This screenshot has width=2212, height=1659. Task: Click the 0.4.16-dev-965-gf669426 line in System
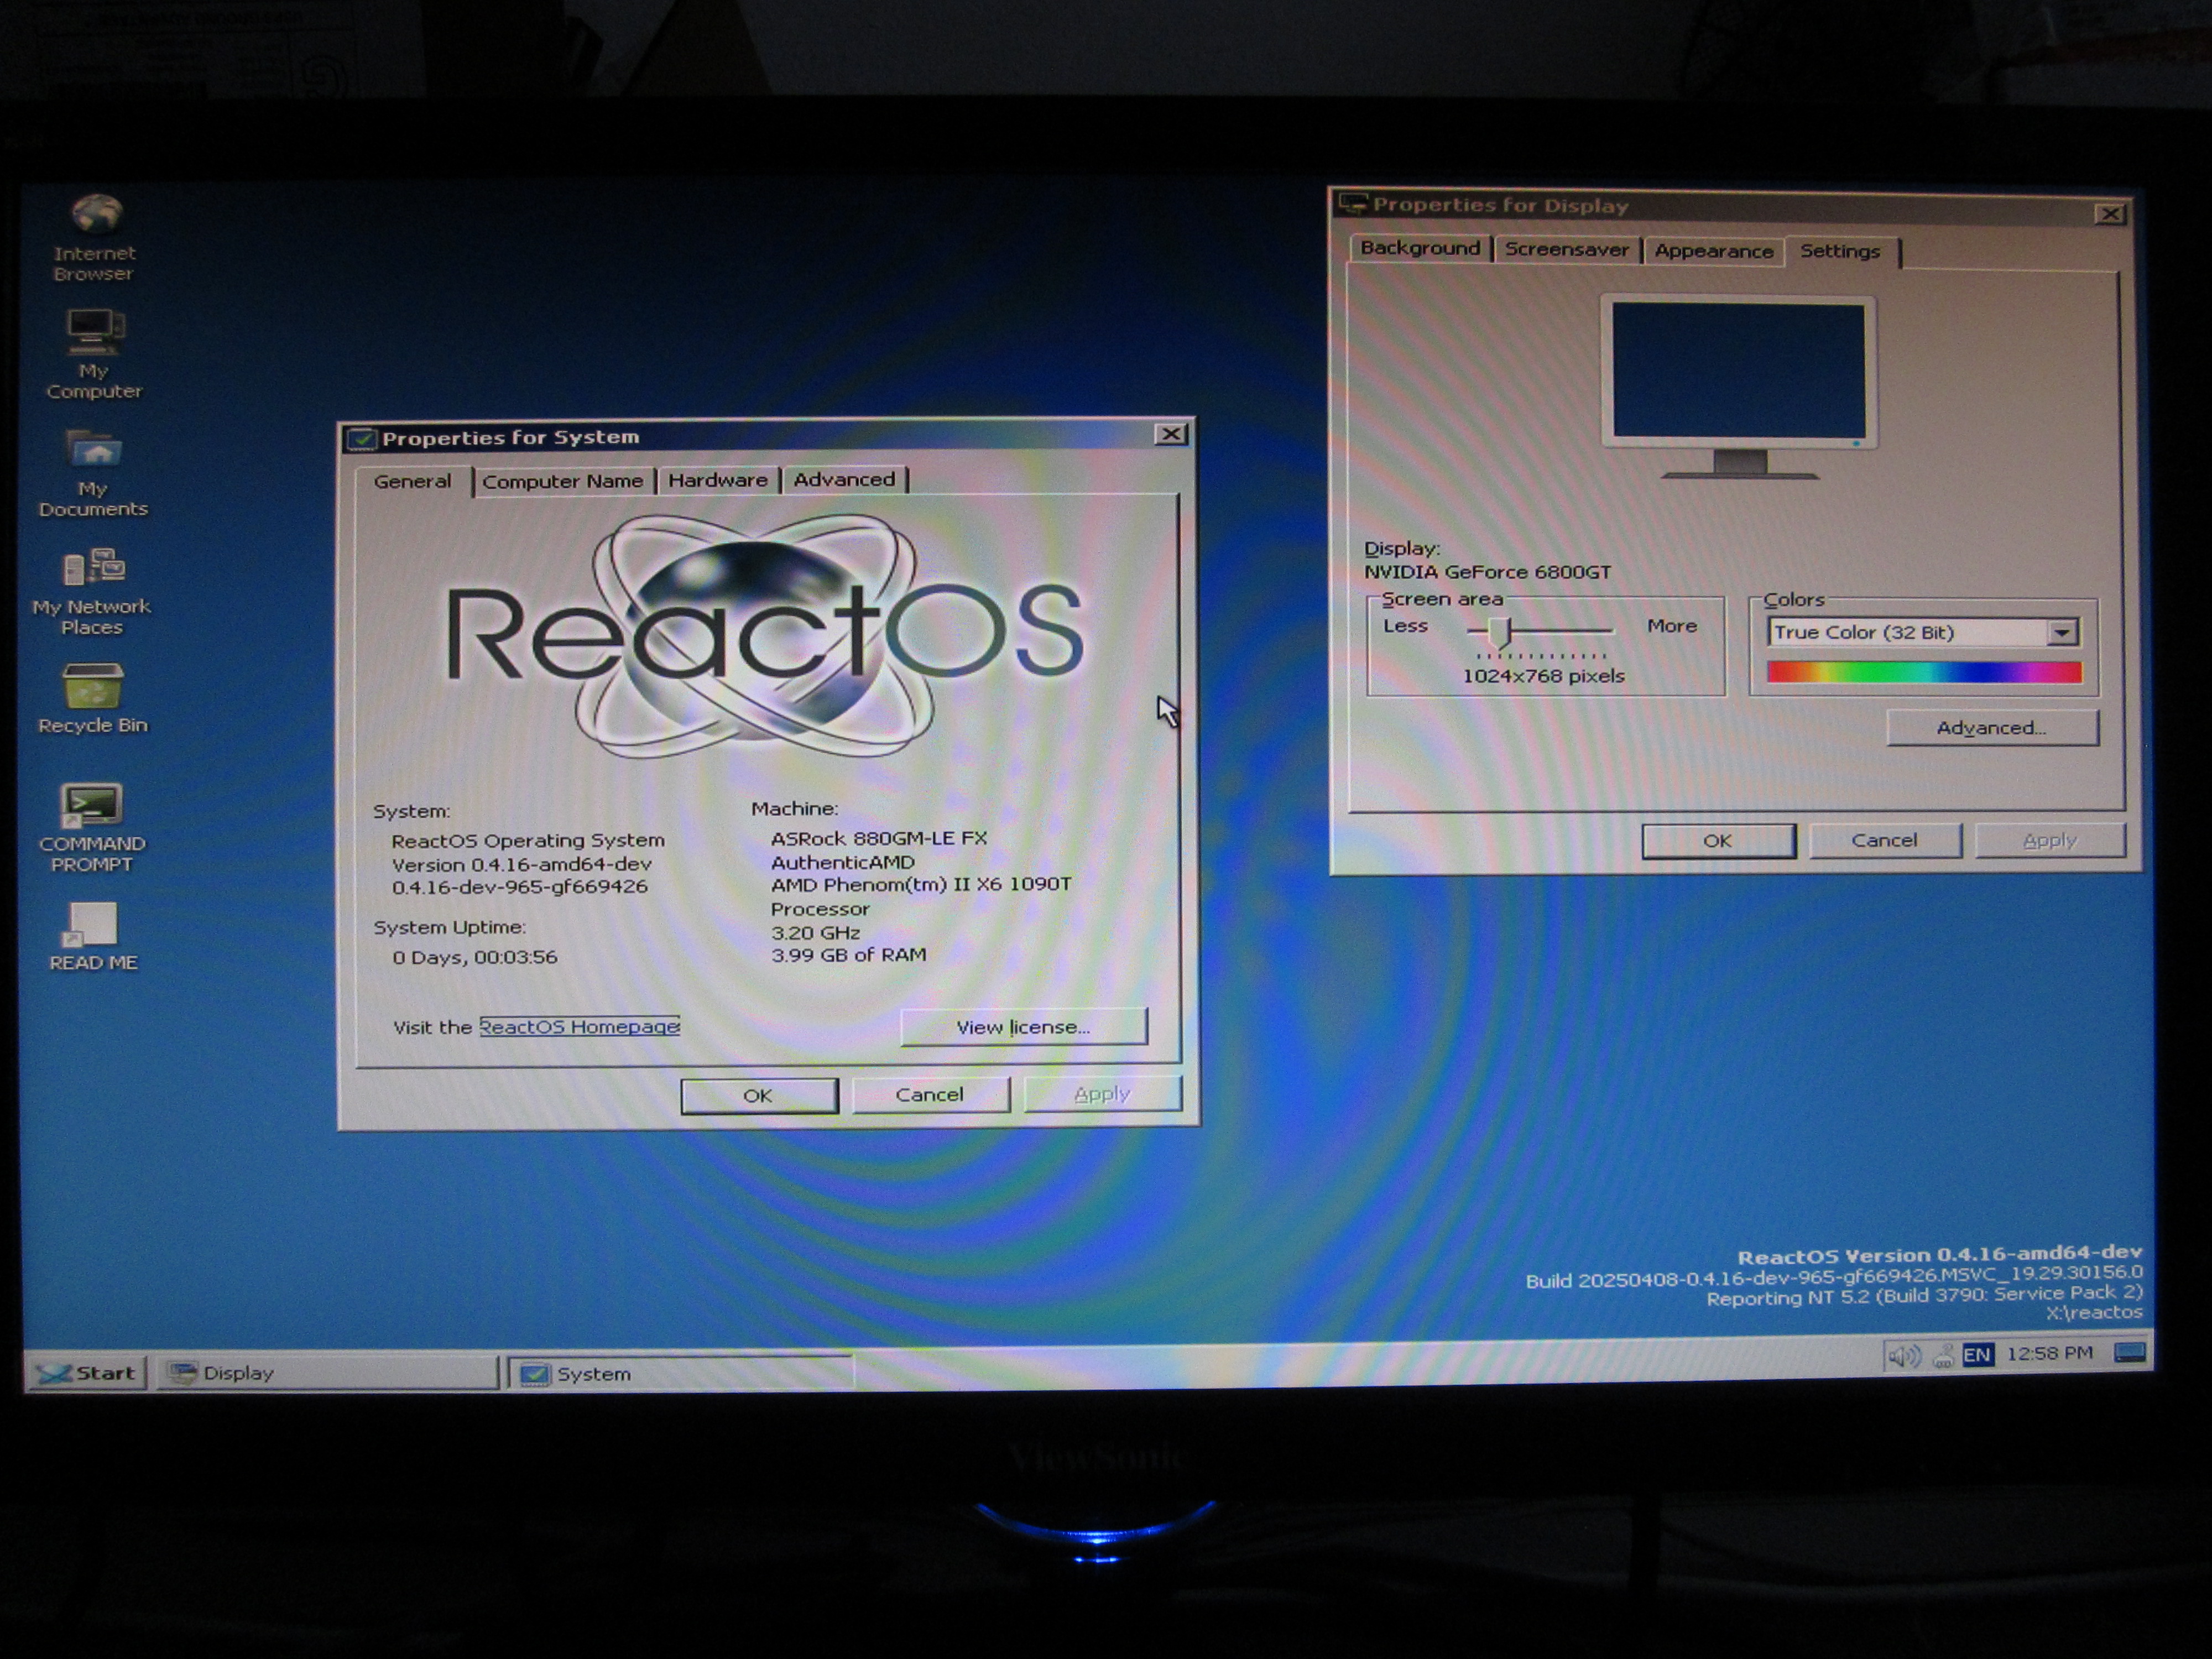[520, 887]
